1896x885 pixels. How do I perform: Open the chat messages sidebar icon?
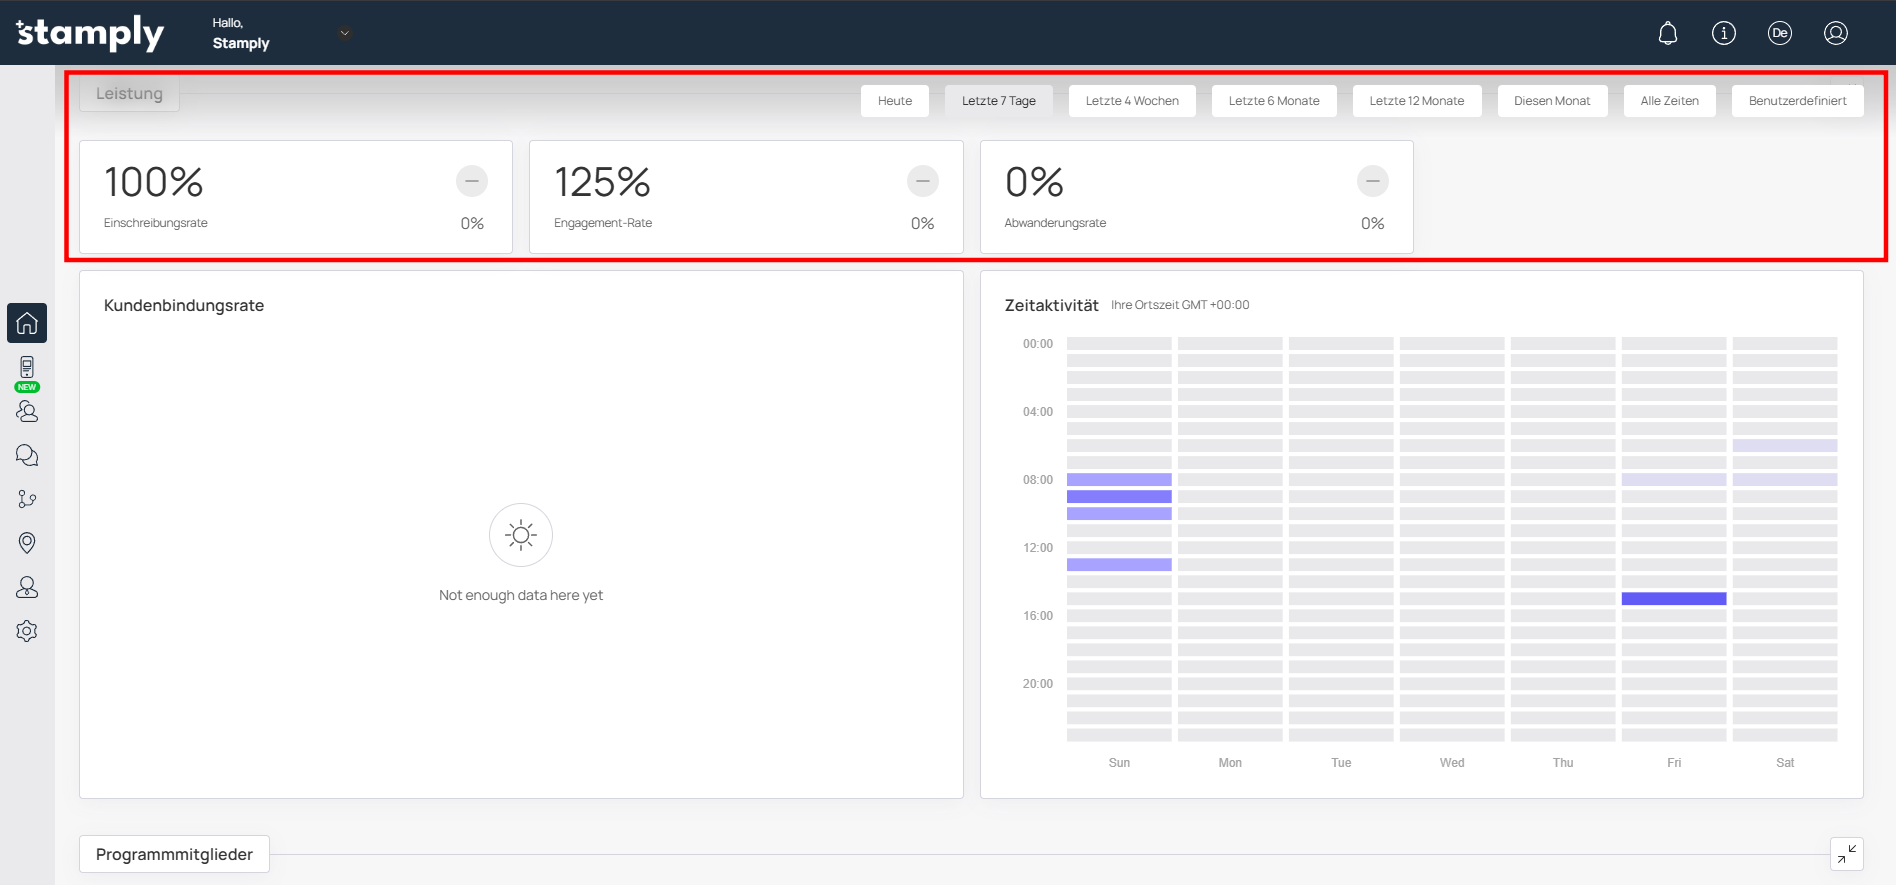pyautogui.click(x=27, y=455)
